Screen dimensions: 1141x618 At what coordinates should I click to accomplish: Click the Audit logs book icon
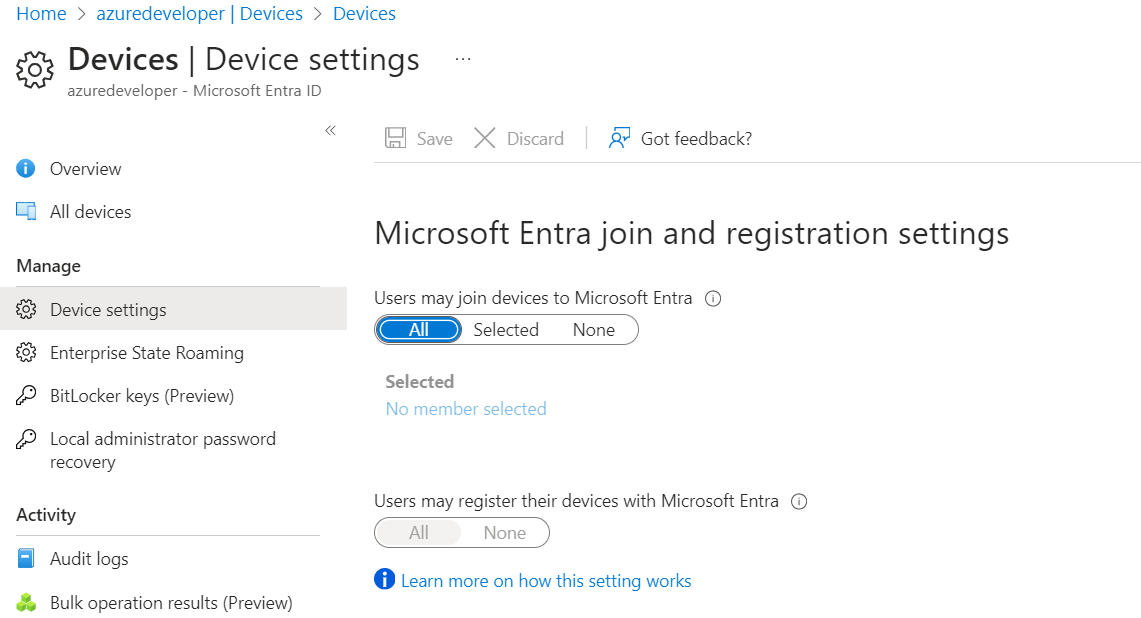coord(25,558)
